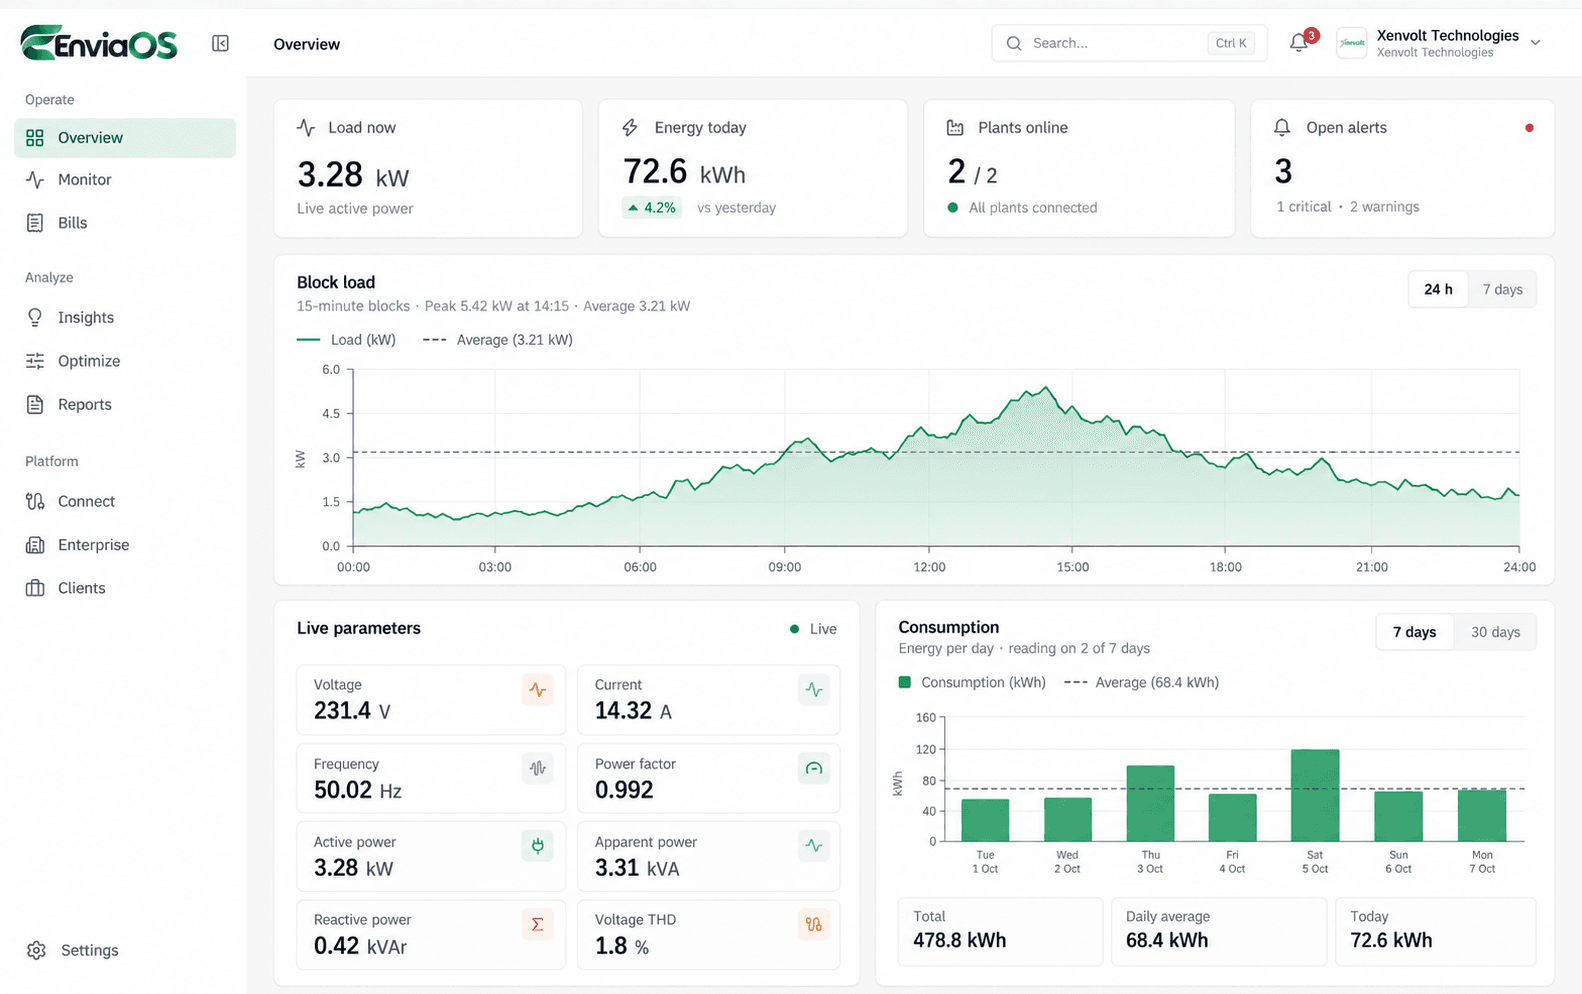Click the Plants online factory icon

(955, 127)
